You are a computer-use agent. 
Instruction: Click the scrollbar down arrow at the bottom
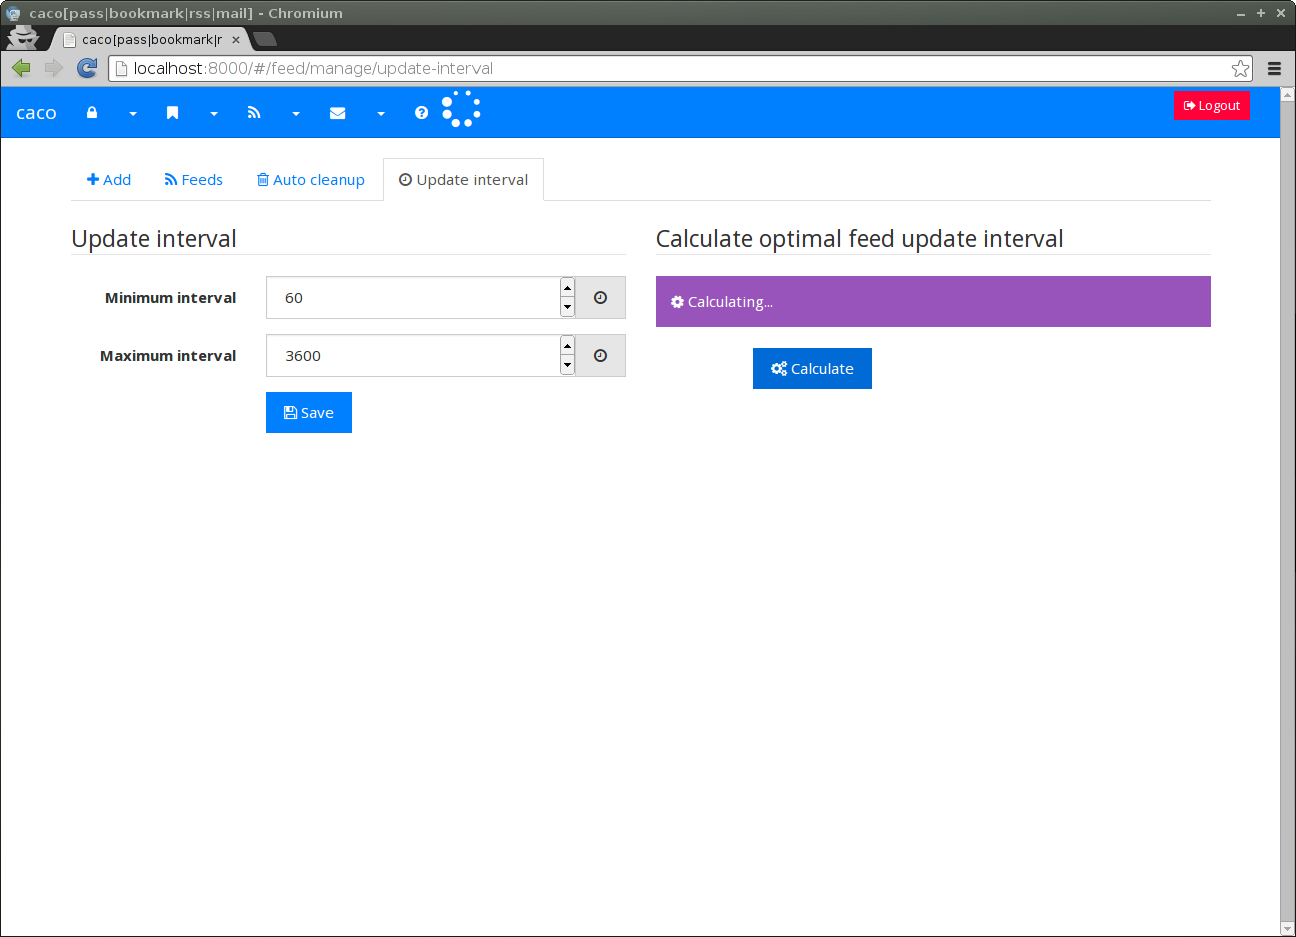tap(1287, 929)
